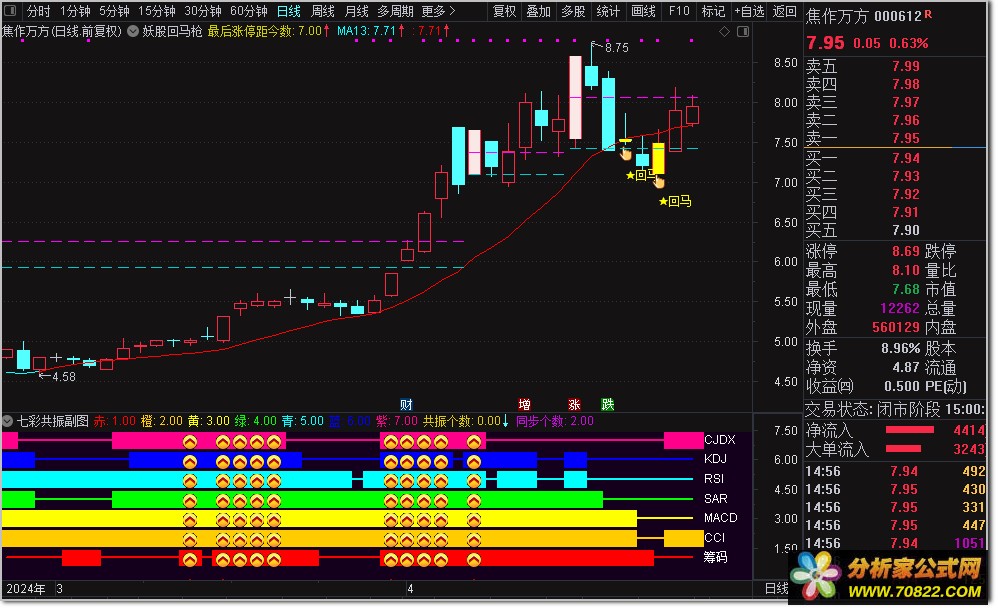Click the red 涨 event marker

pos(574,404)
